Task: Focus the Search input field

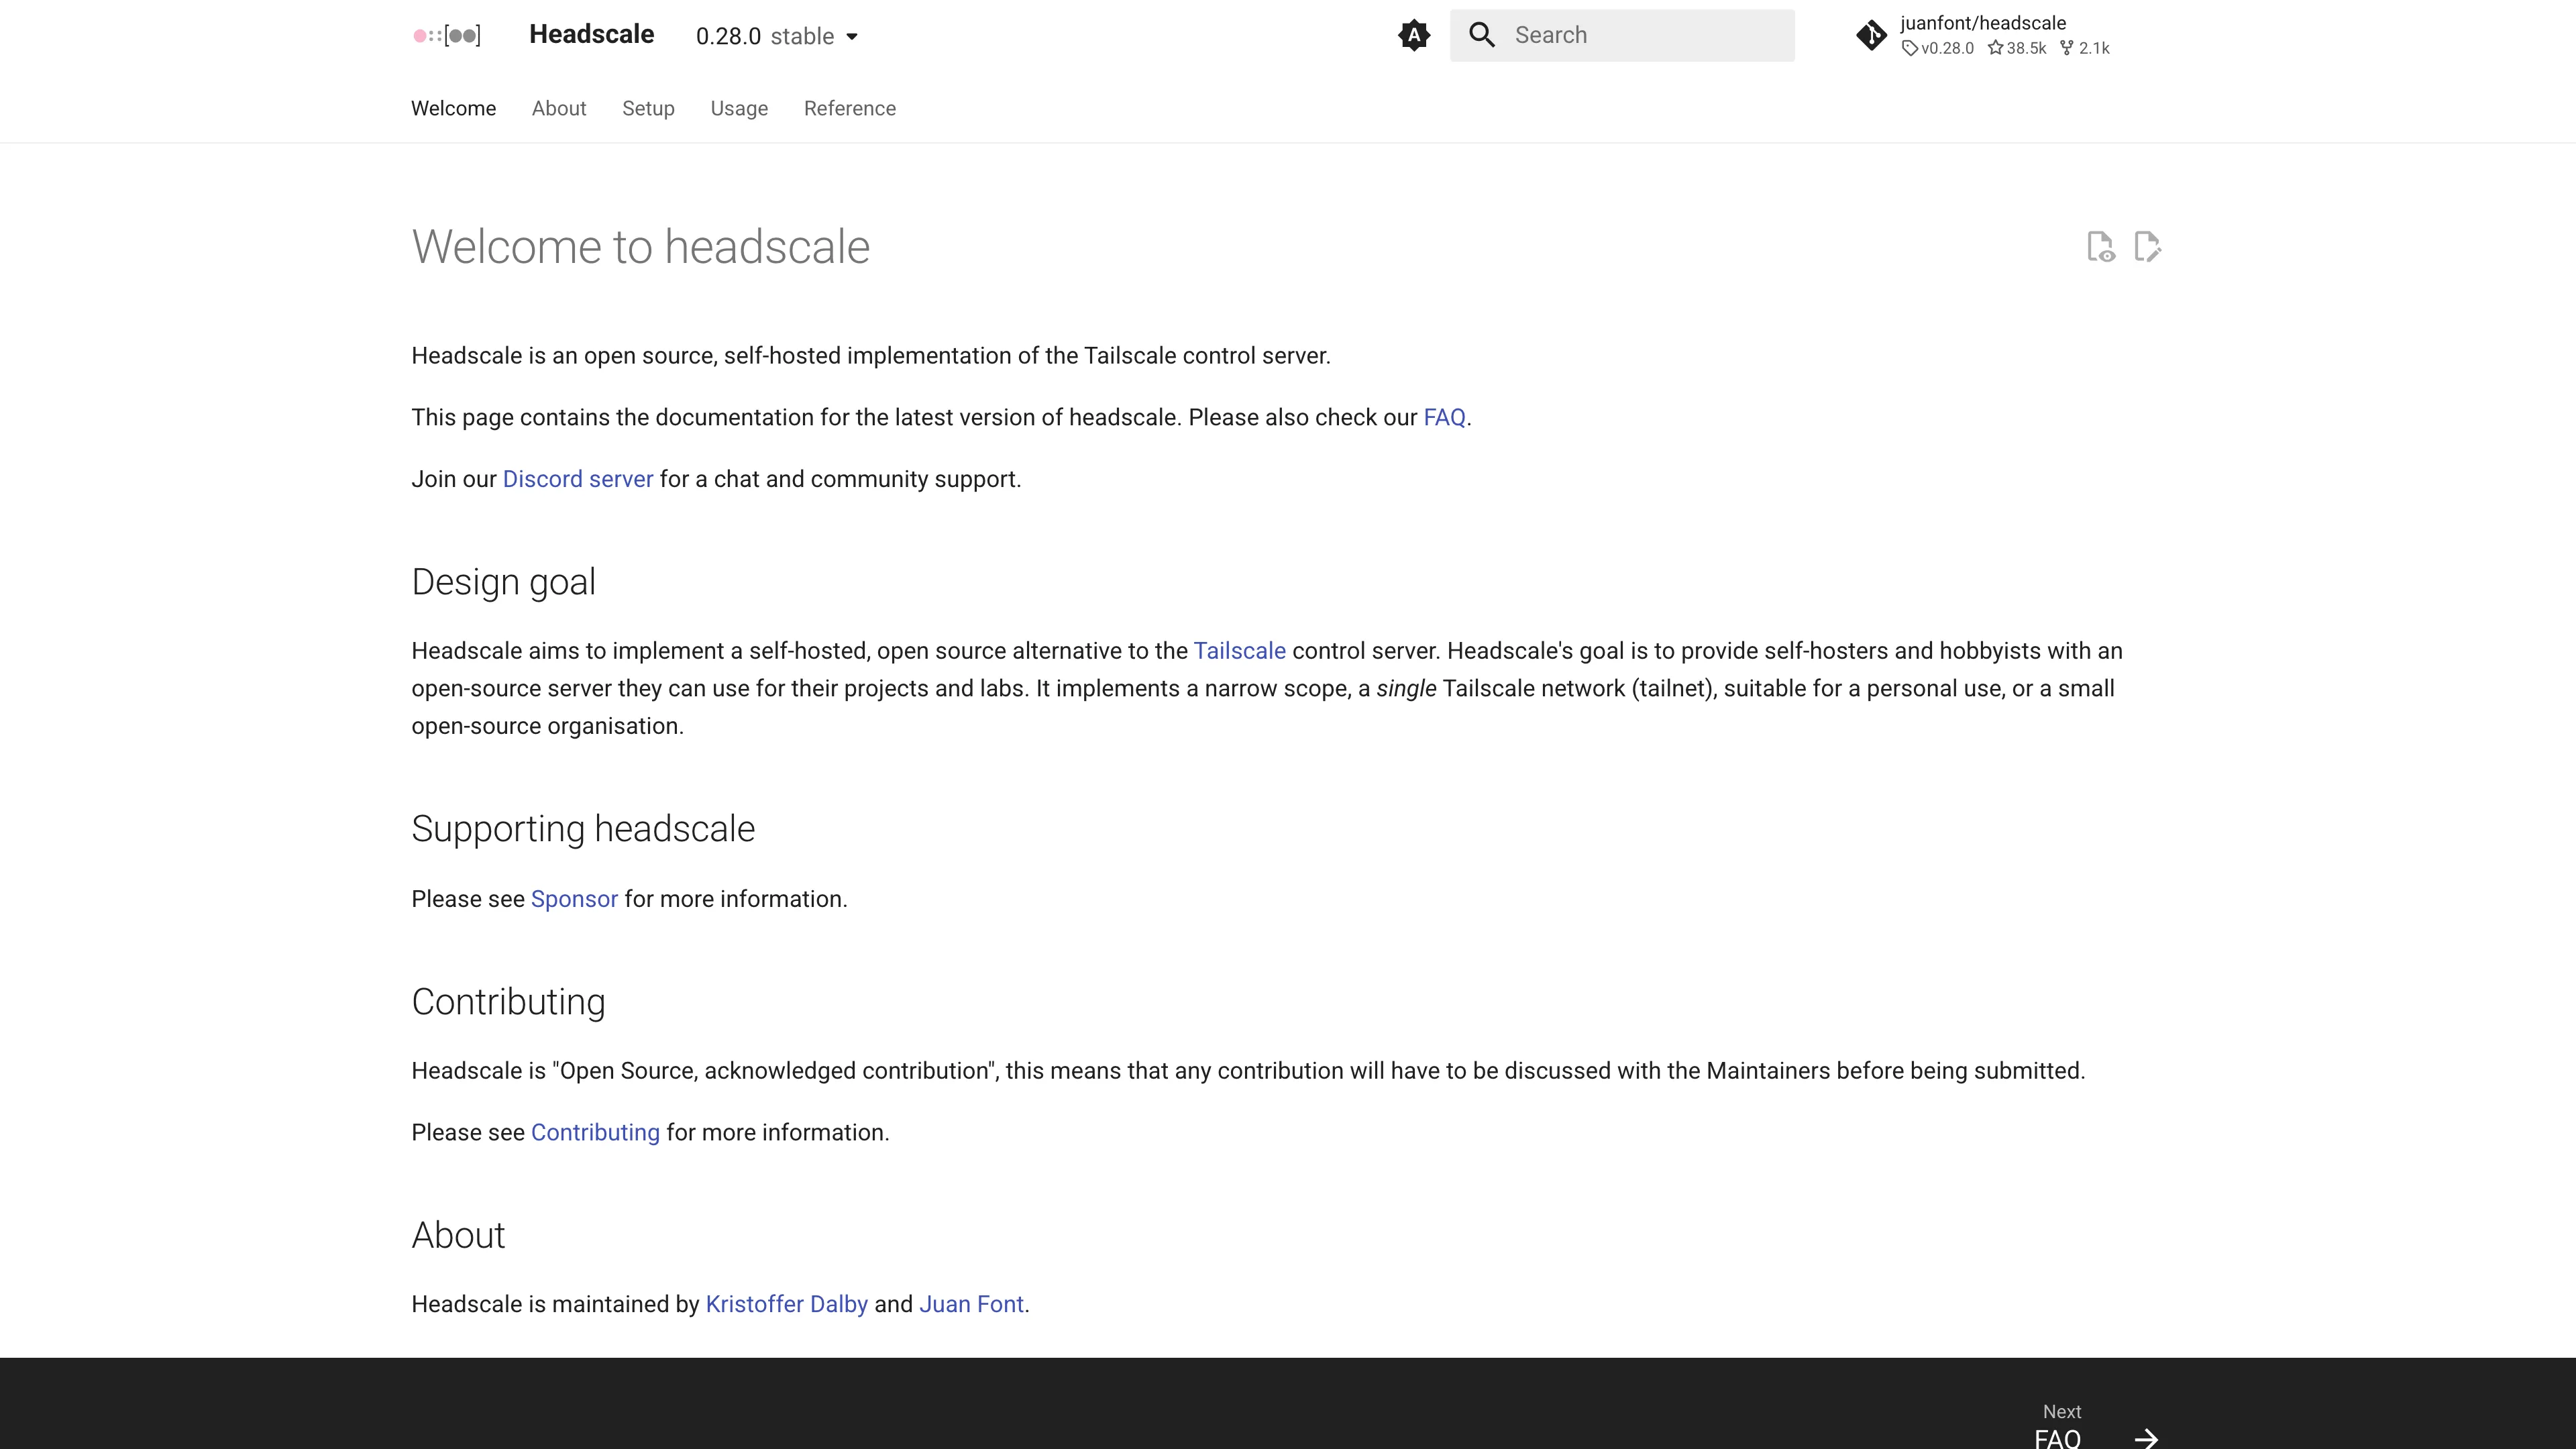Action: click(x=1622, y=35)
